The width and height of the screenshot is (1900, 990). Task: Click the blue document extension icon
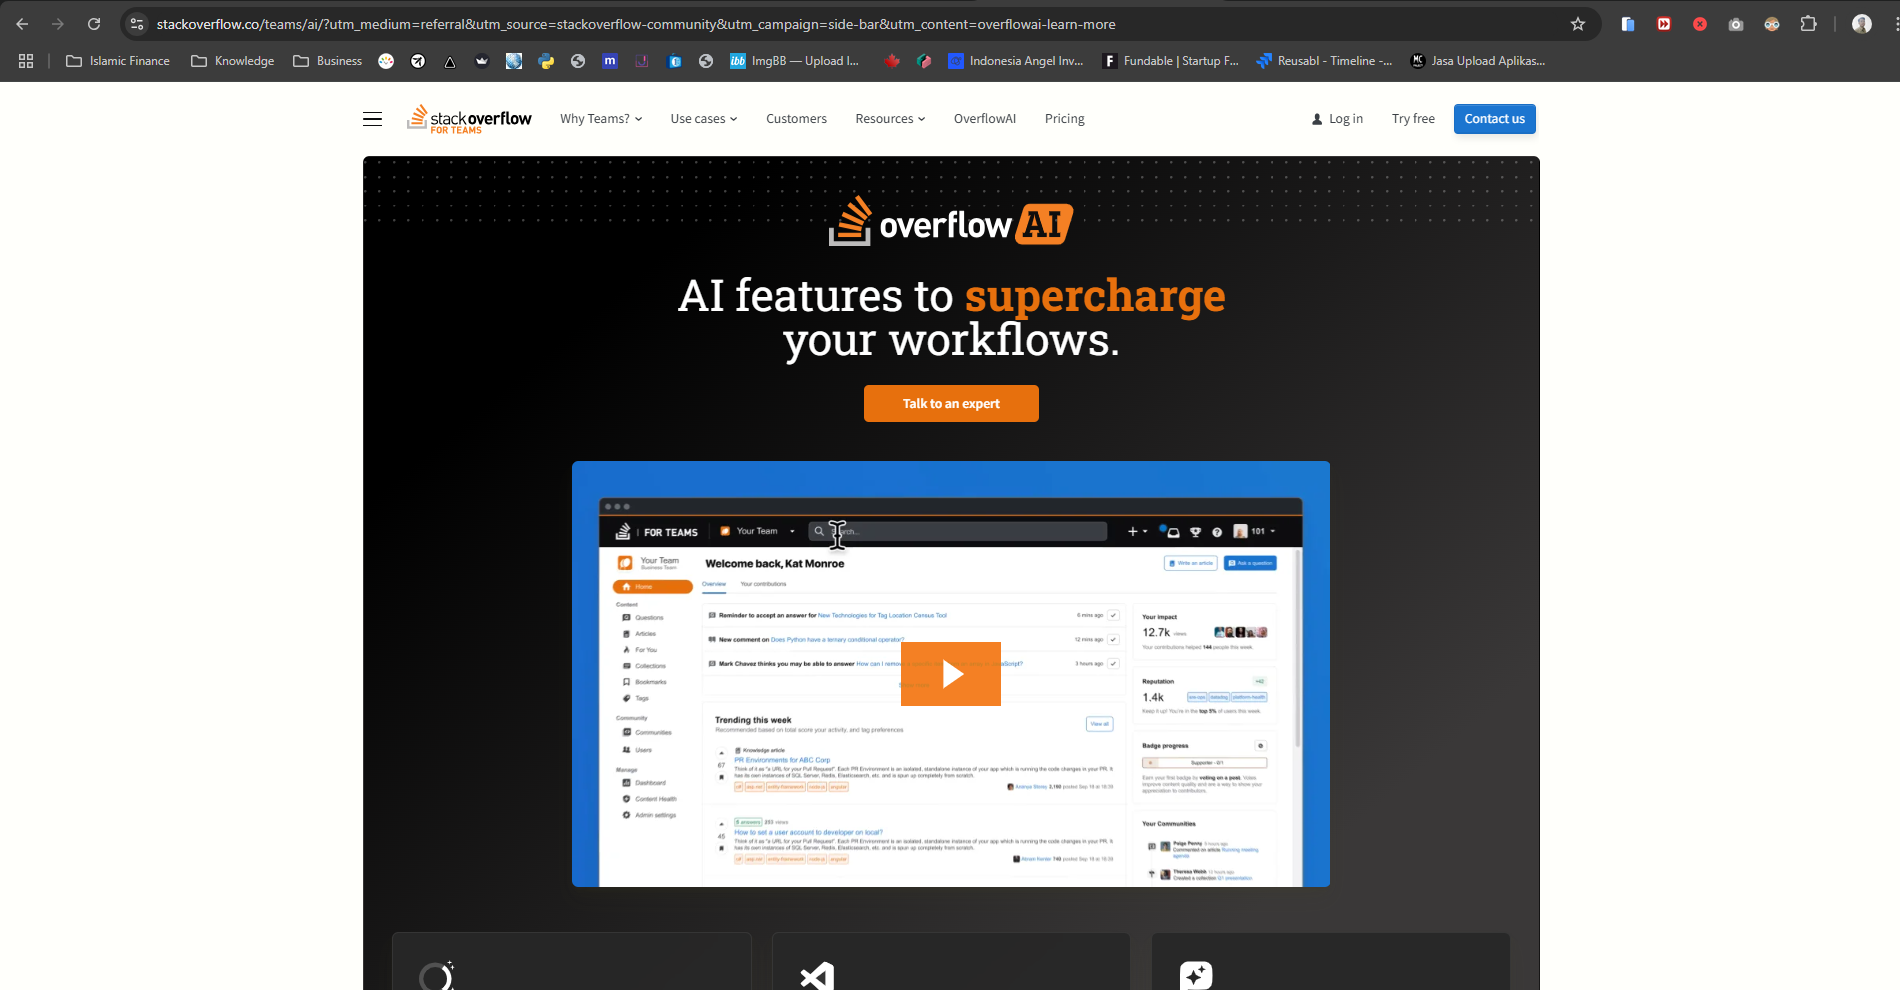click(x=1628, y=24)
